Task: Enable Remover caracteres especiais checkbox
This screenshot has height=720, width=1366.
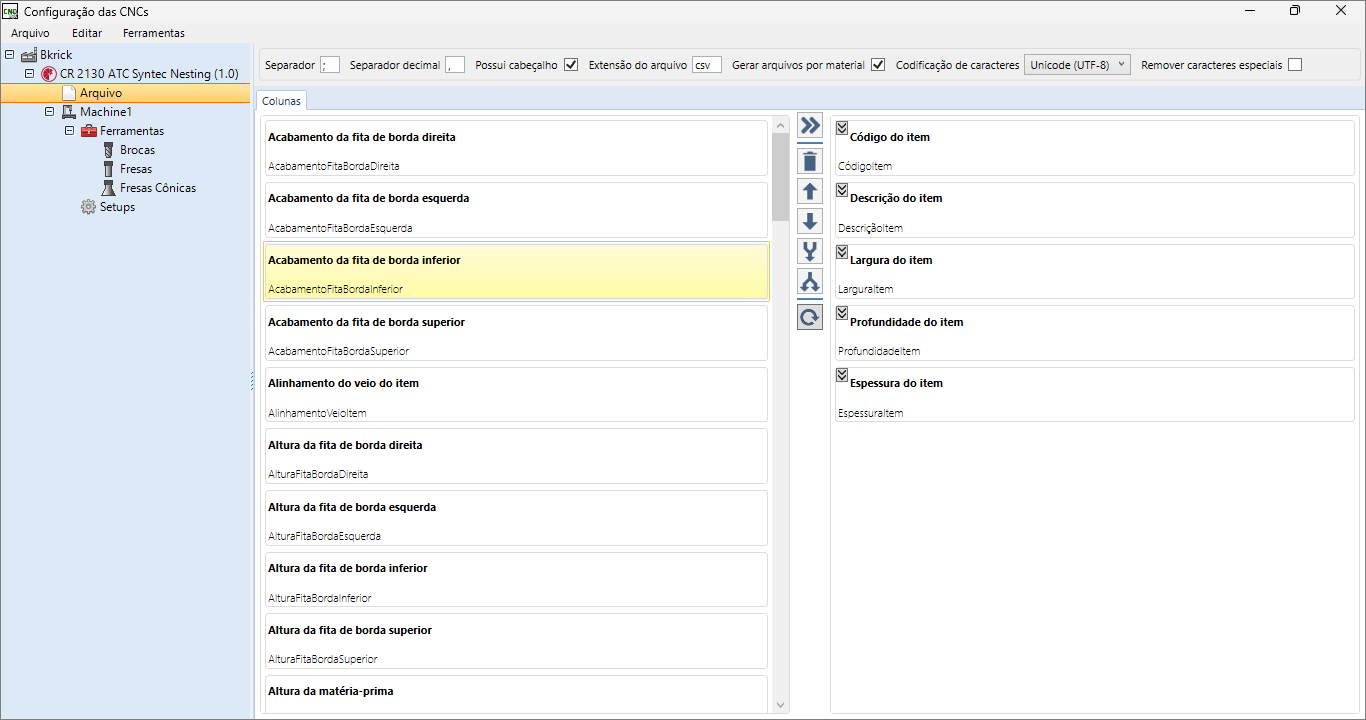Action: (1295, 65)
